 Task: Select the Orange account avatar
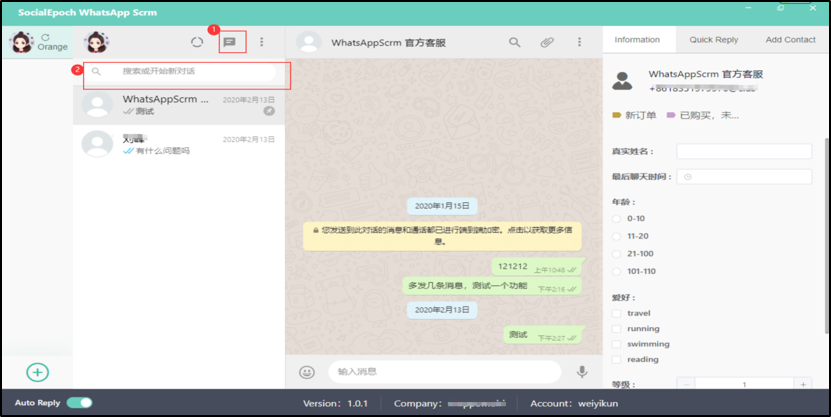(x=22, y=42)
